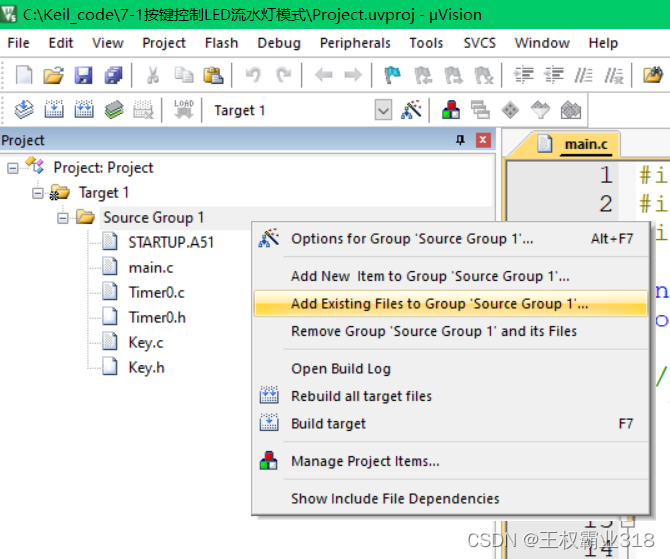Choose Manage Project Items menu entry
Viewport: 670px width, 559px height.
(x=451, y=461)
